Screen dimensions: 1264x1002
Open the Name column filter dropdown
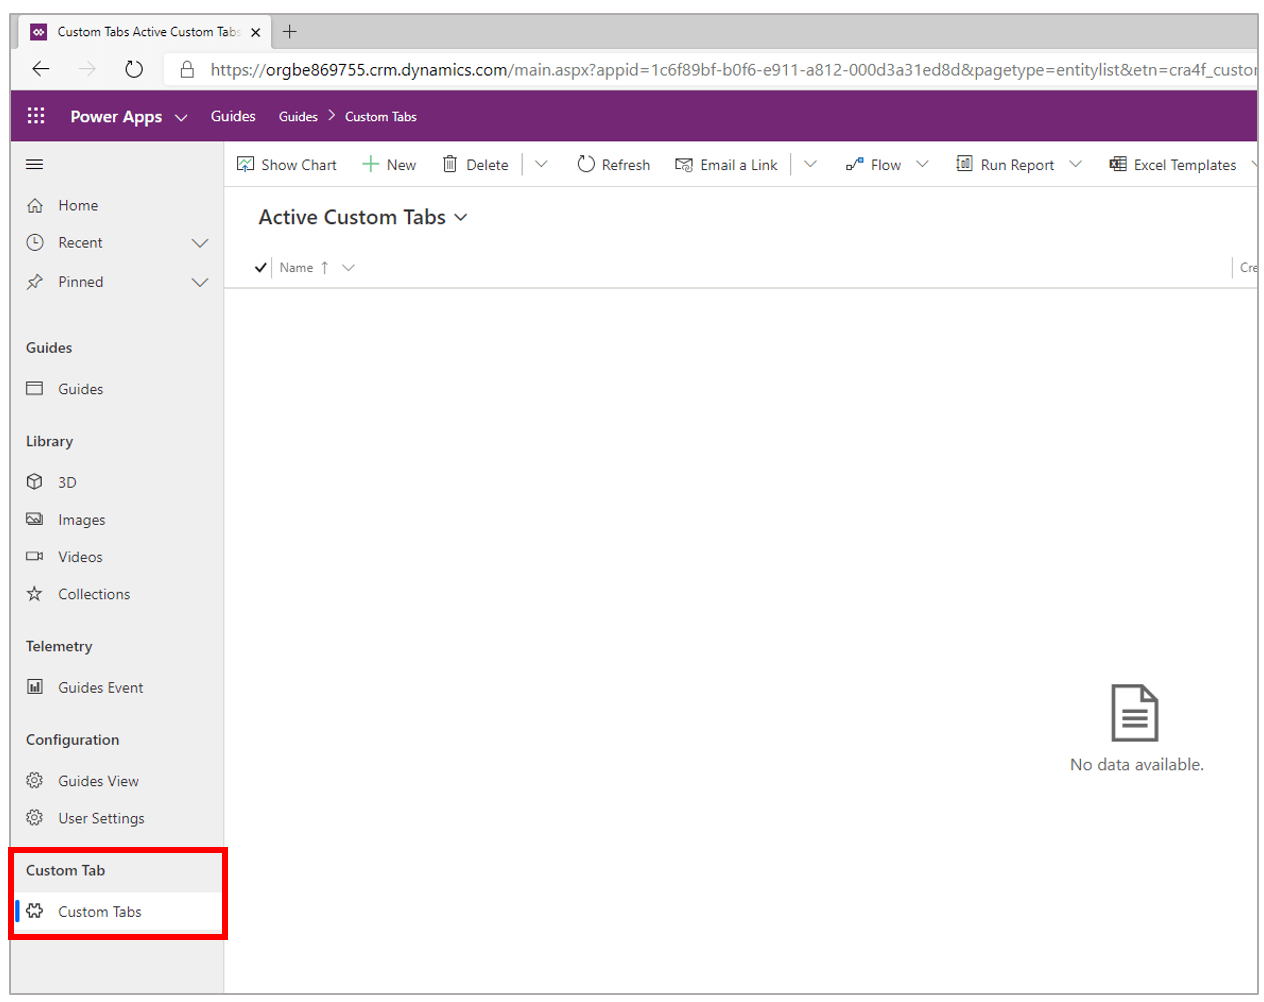tap(347, 267)
